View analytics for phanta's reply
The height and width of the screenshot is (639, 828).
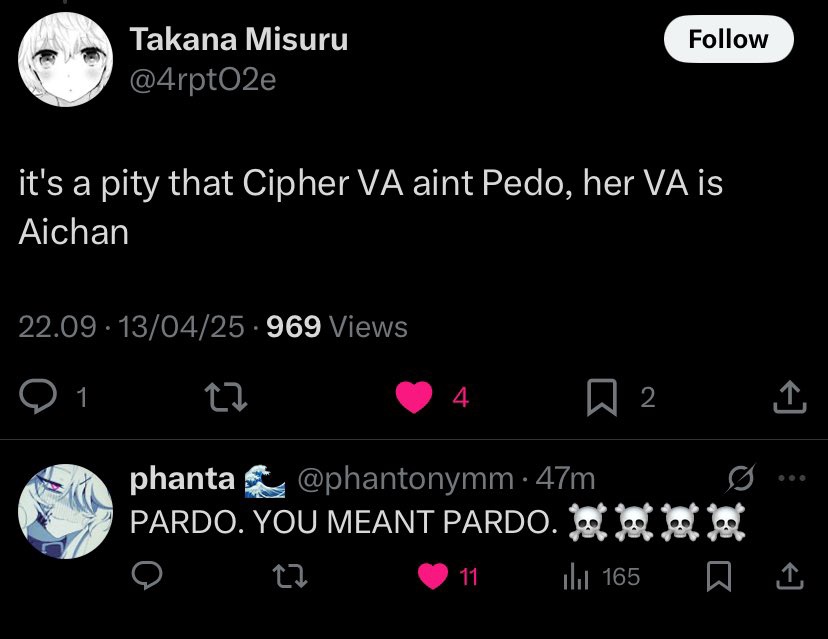click(x=578, y=577)
